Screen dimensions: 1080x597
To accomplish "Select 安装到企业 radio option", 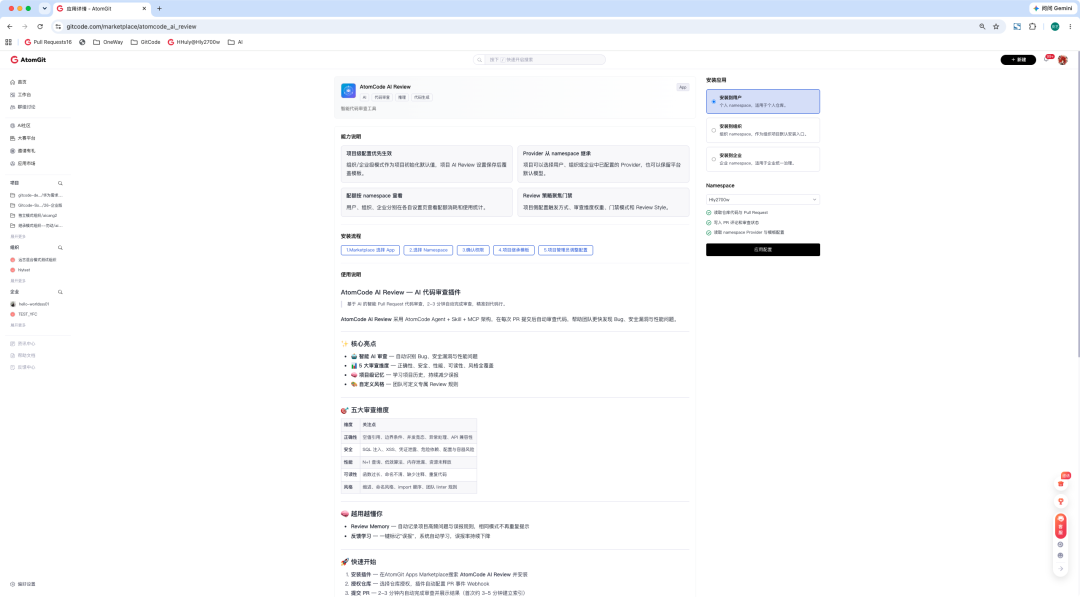I will tap(762, 159).
